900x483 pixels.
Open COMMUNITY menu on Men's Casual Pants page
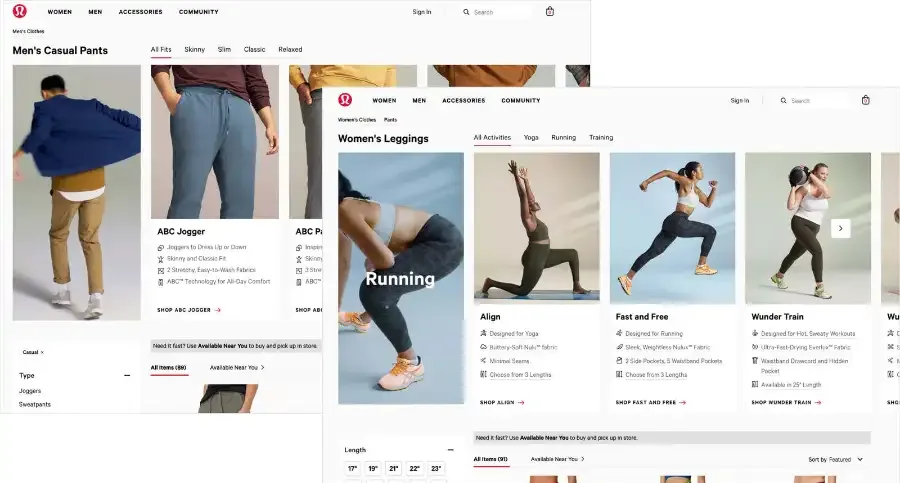(199, 12)
